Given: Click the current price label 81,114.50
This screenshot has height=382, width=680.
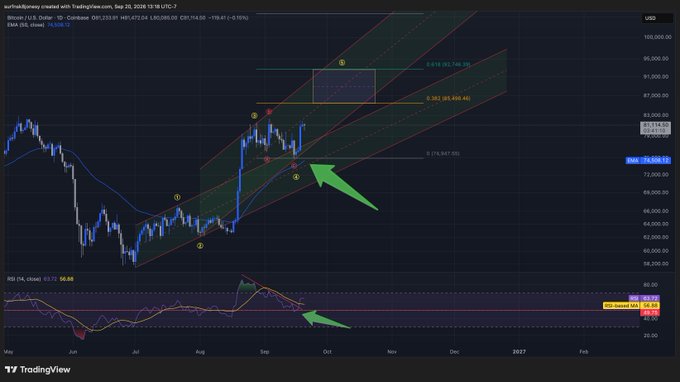Looking at the screenshot, I should coord(655,127).
